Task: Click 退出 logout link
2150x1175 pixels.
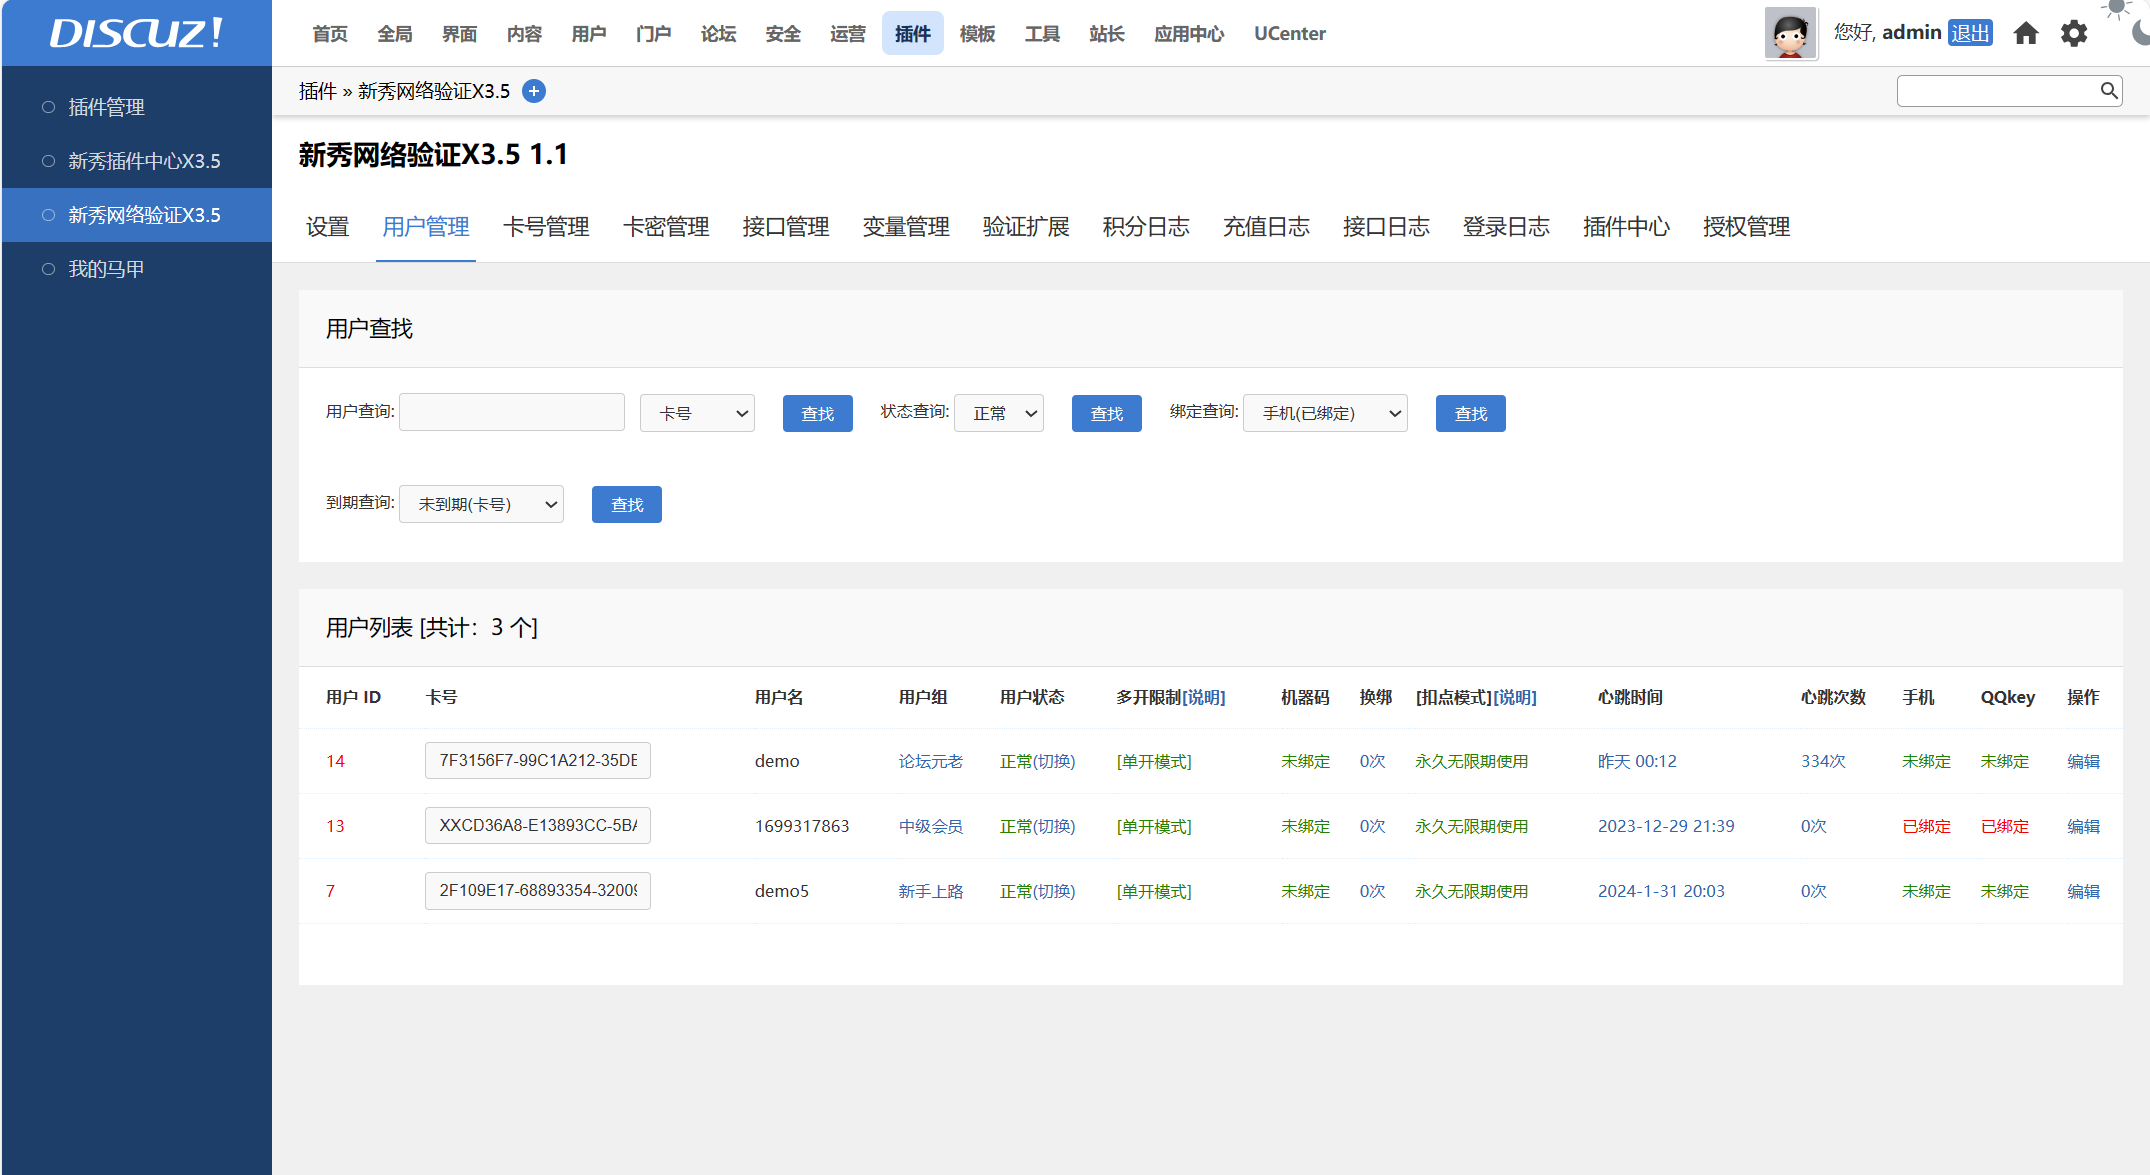Action: pyautogui.click(x=1970, y=33)
